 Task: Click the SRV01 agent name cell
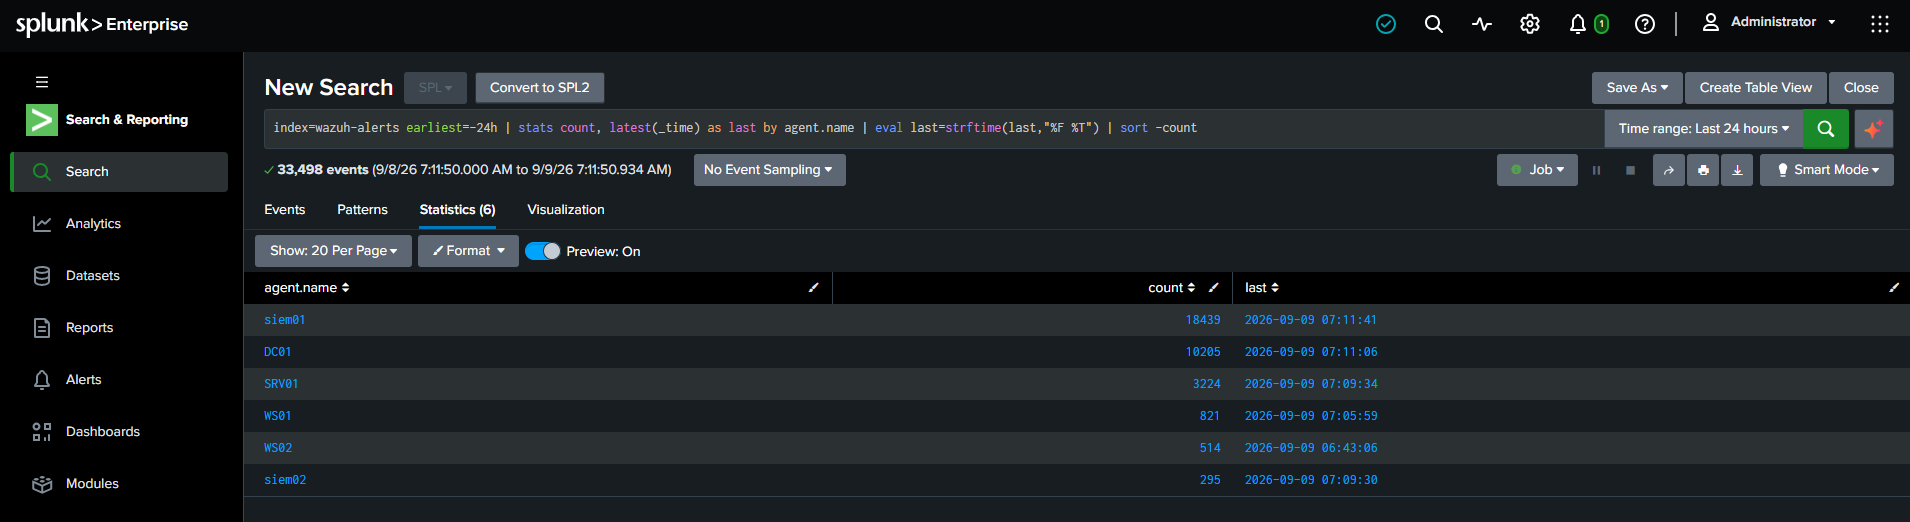pos(281,384)
